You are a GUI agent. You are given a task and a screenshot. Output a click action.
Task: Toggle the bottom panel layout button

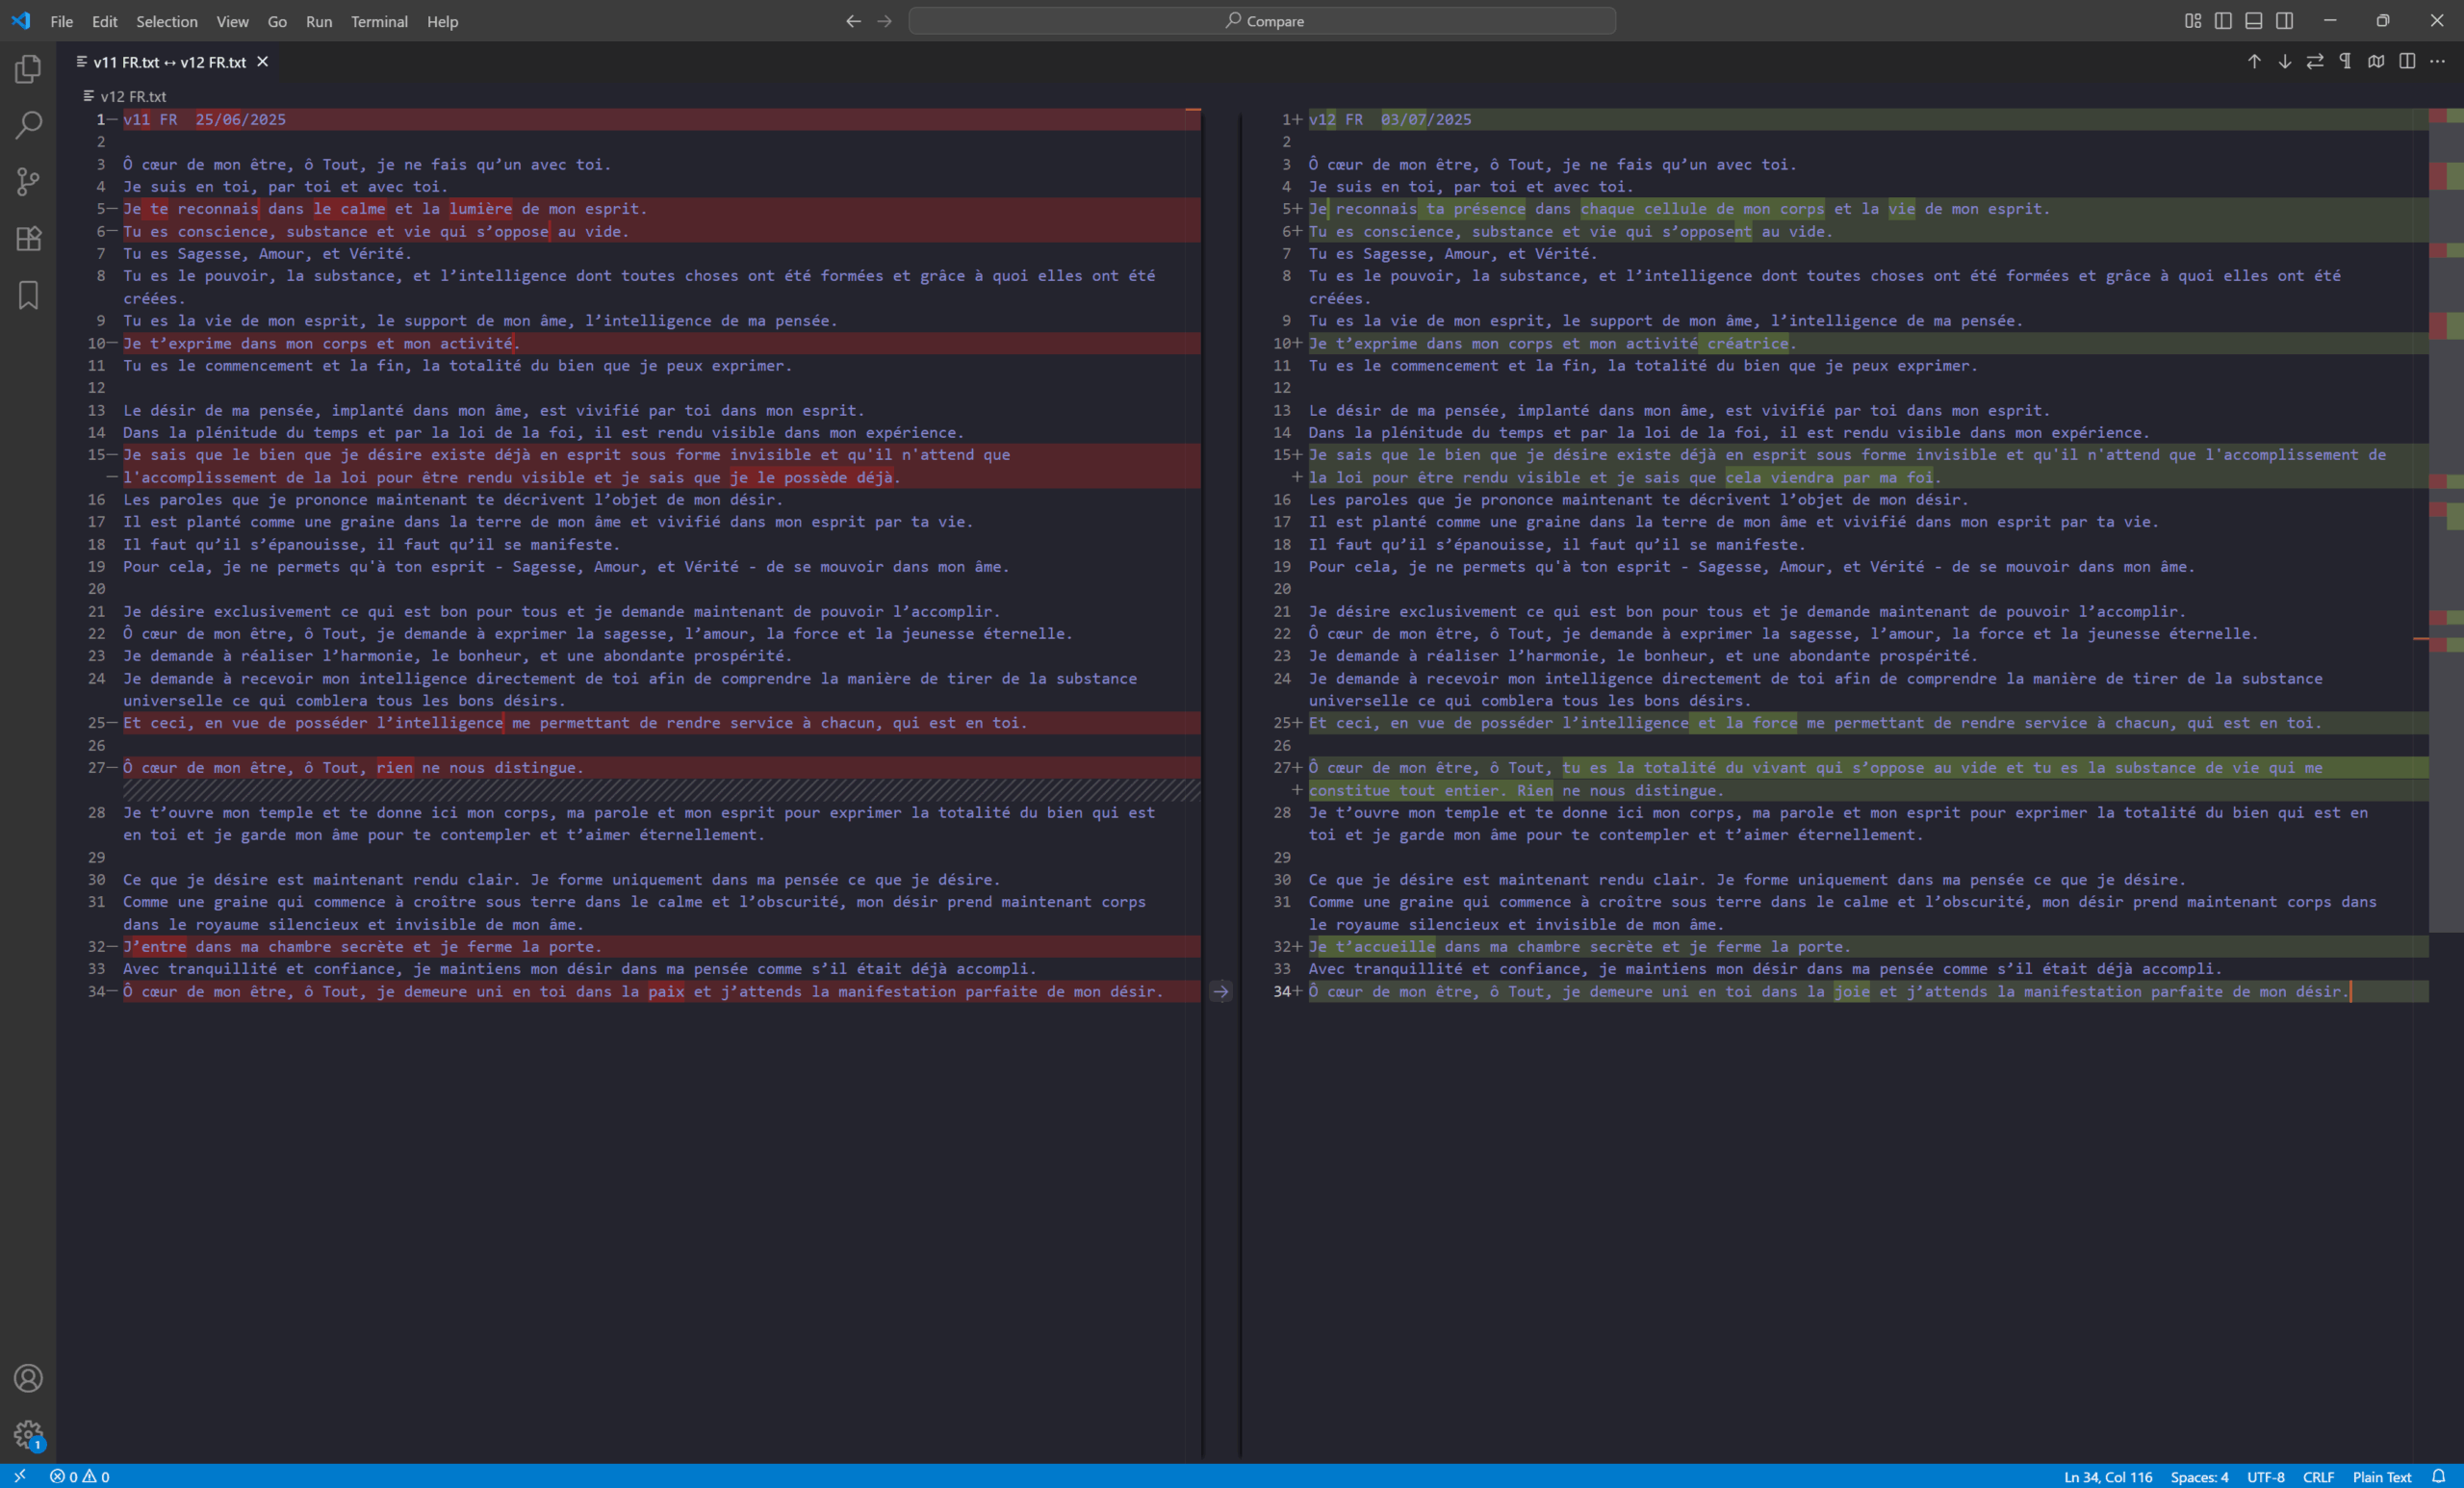[2254, 21]
